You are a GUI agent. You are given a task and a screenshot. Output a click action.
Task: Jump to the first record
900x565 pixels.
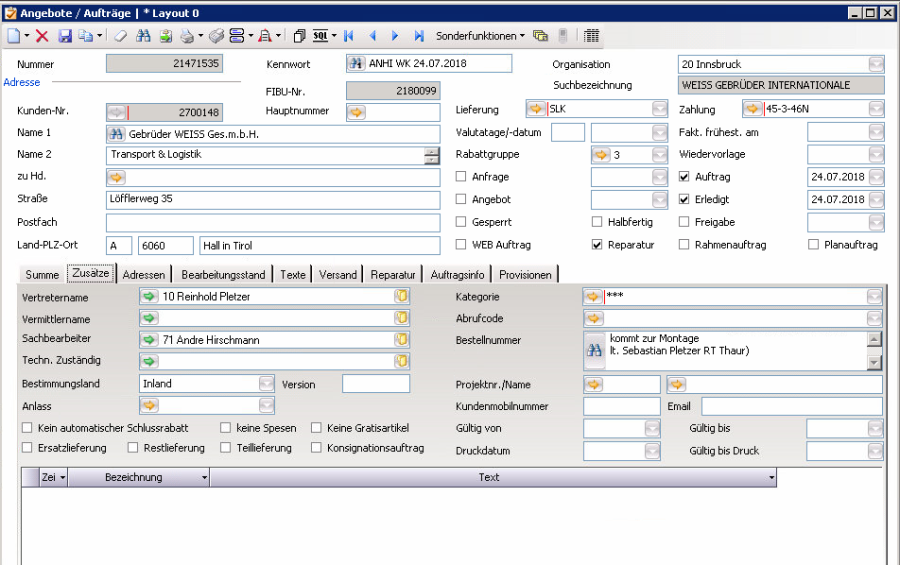349,36
